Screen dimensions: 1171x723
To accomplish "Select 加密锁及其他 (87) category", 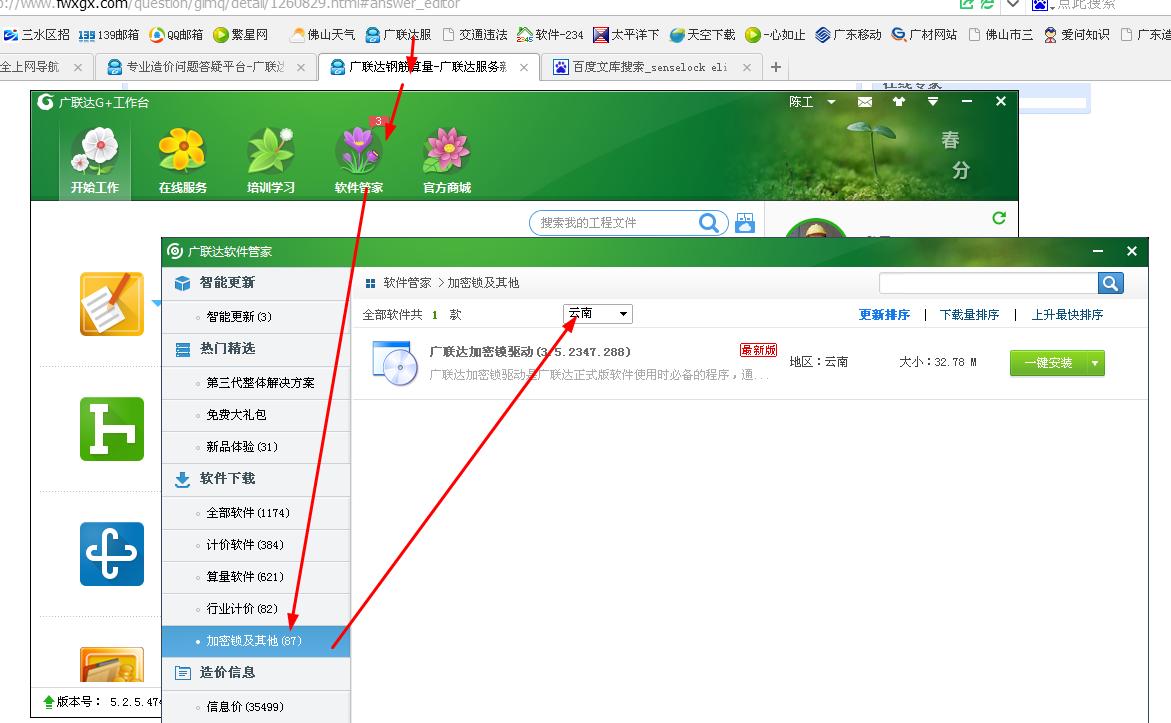I will [256, 641].
